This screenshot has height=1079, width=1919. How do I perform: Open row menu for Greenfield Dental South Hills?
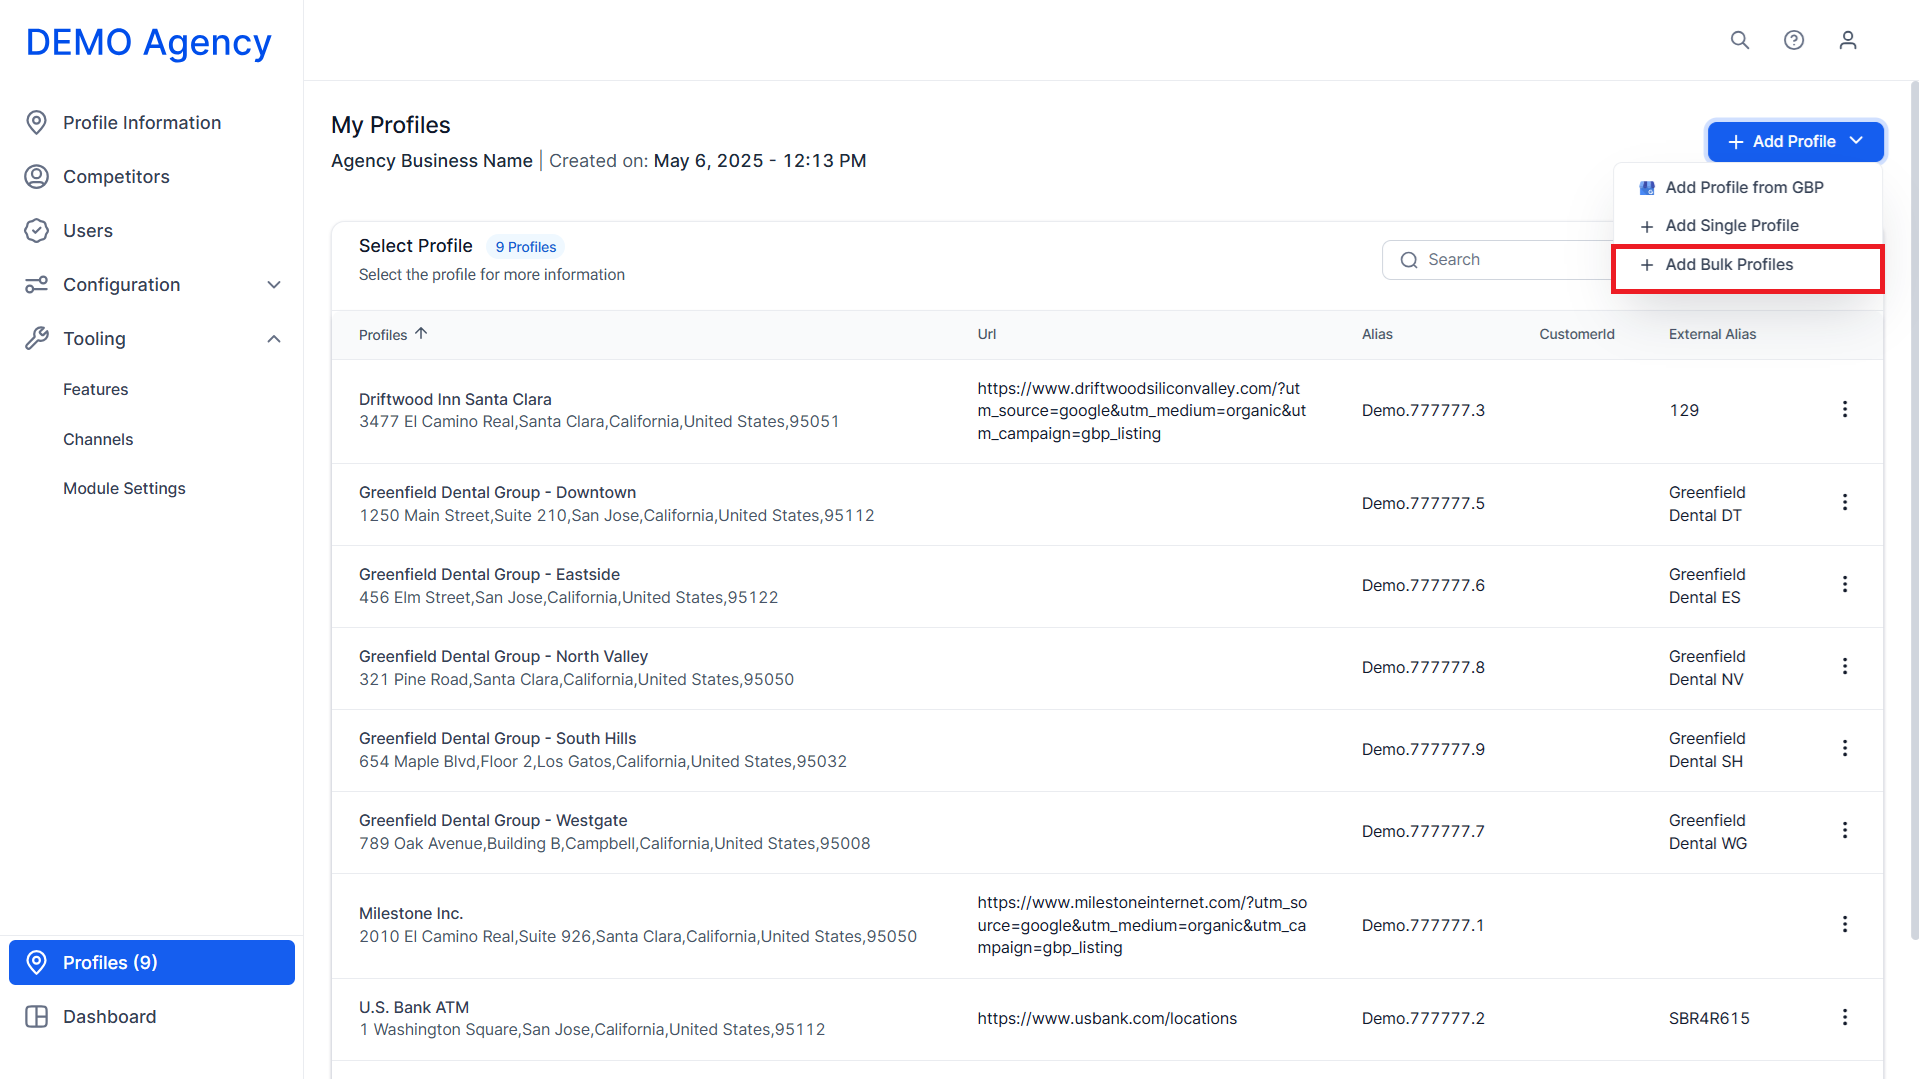point(1845,748)
